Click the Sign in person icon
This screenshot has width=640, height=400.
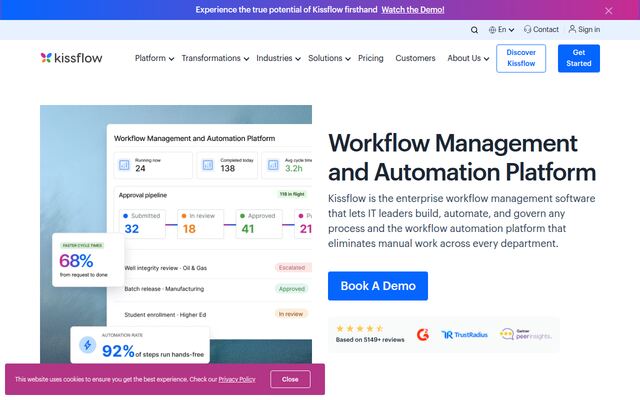(x=572, y=29)
